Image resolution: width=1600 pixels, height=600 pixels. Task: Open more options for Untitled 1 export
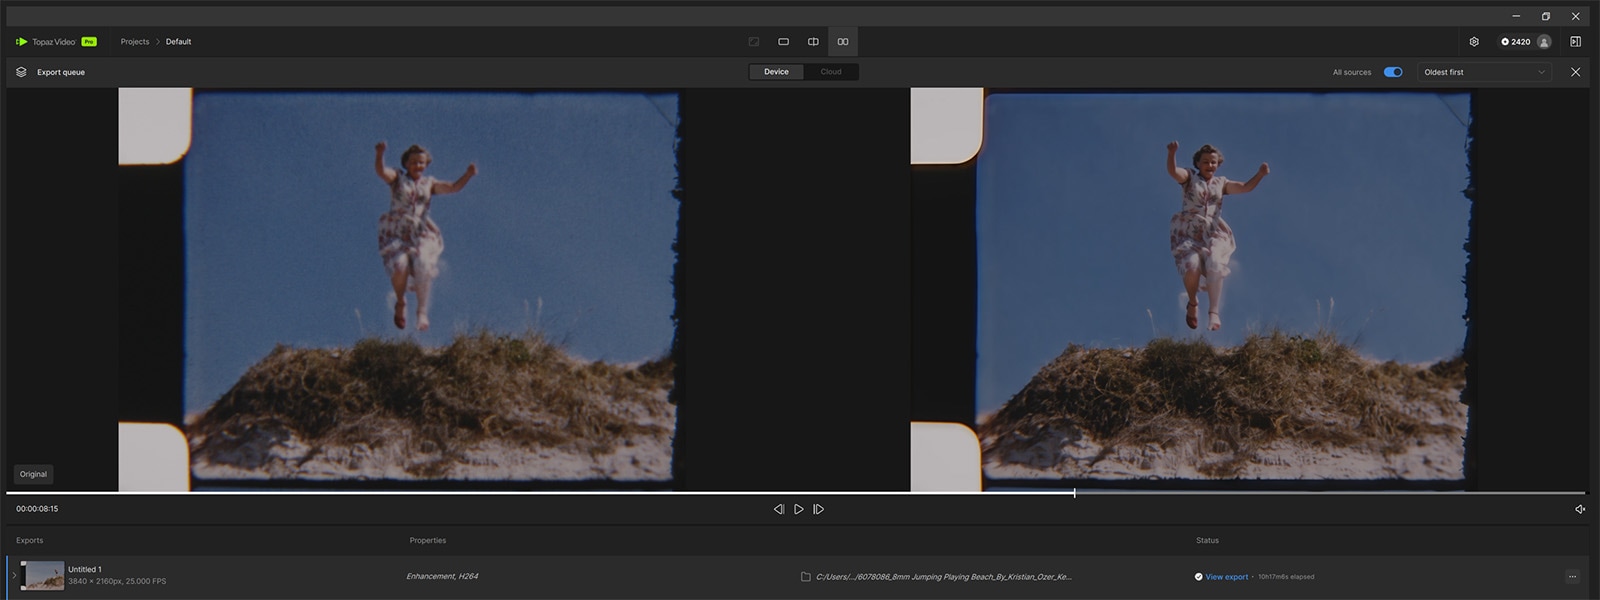1572,577
